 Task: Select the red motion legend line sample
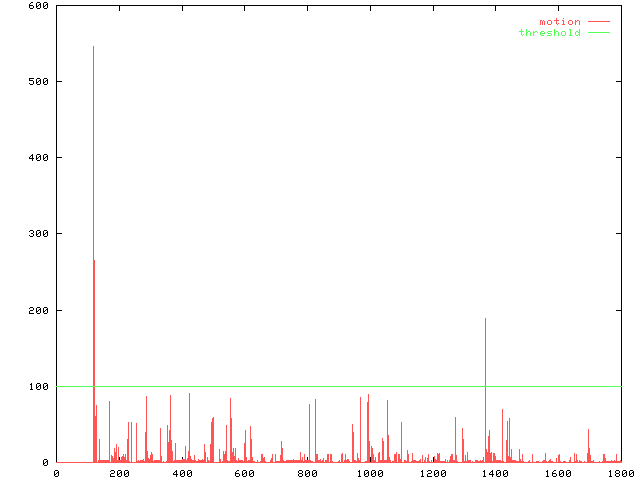click(598, 21)
